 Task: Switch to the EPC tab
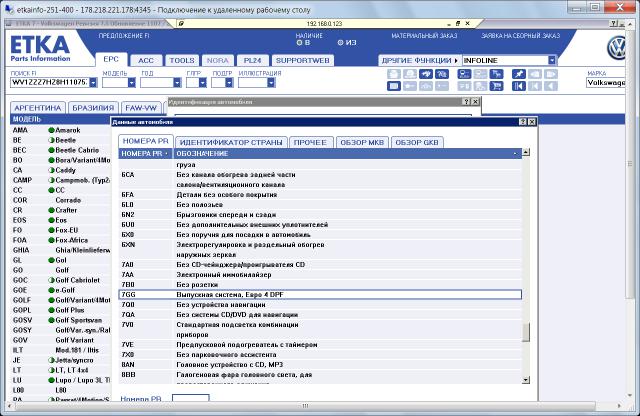pyautogui.click(x=111, y=60)
